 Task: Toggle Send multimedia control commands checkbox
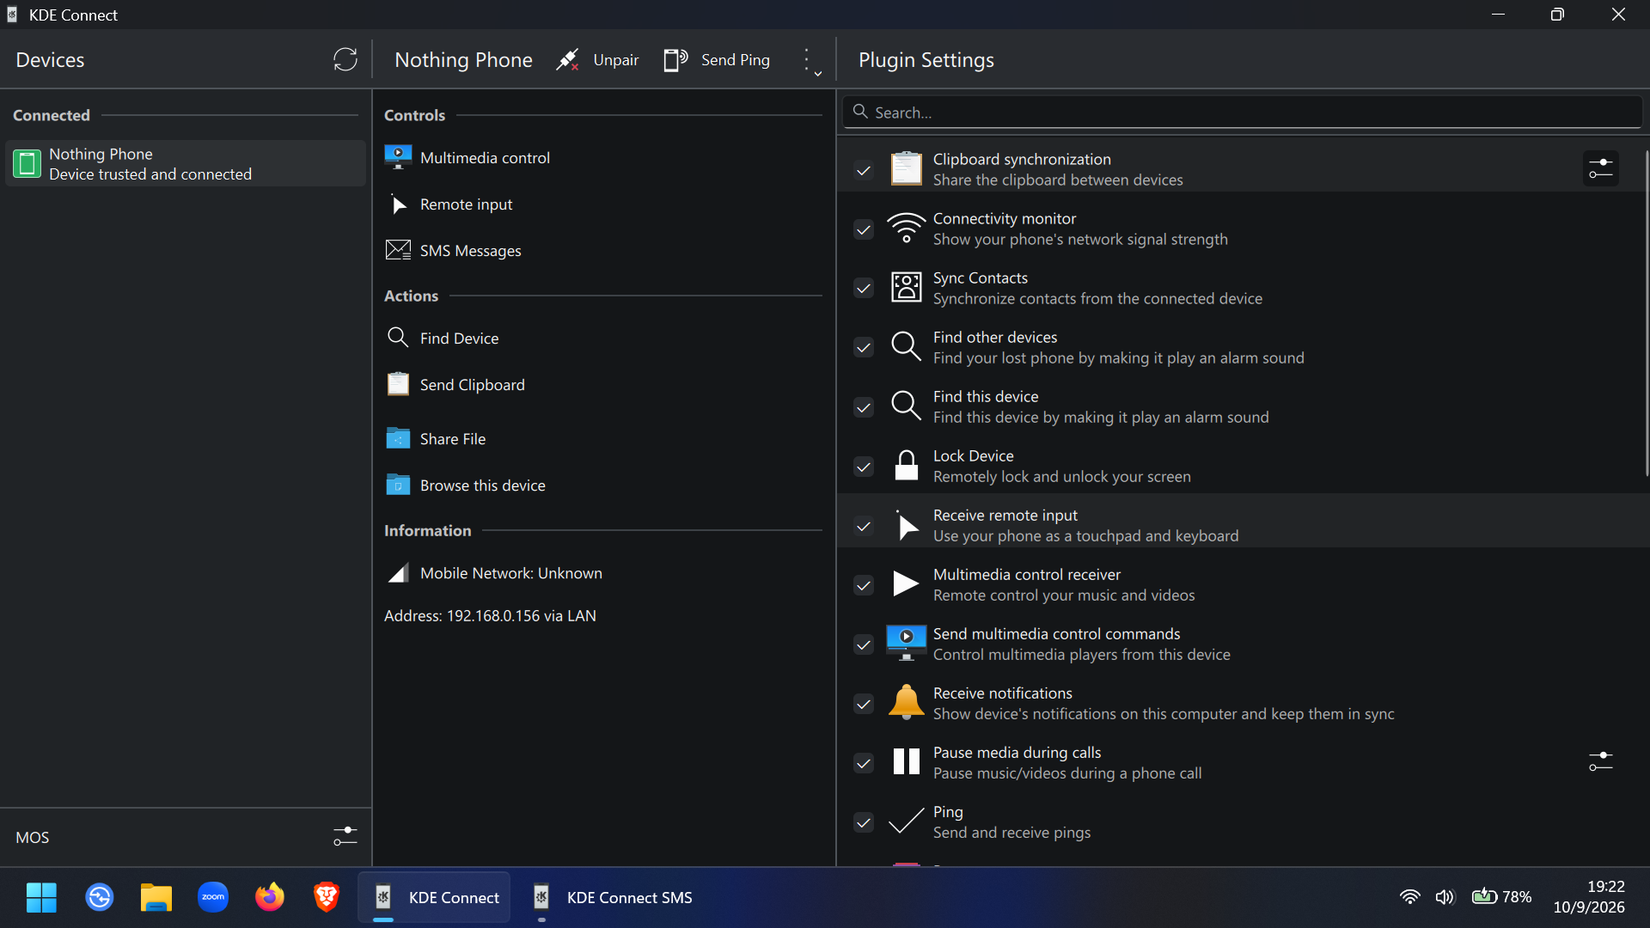[x=864, y=644]
